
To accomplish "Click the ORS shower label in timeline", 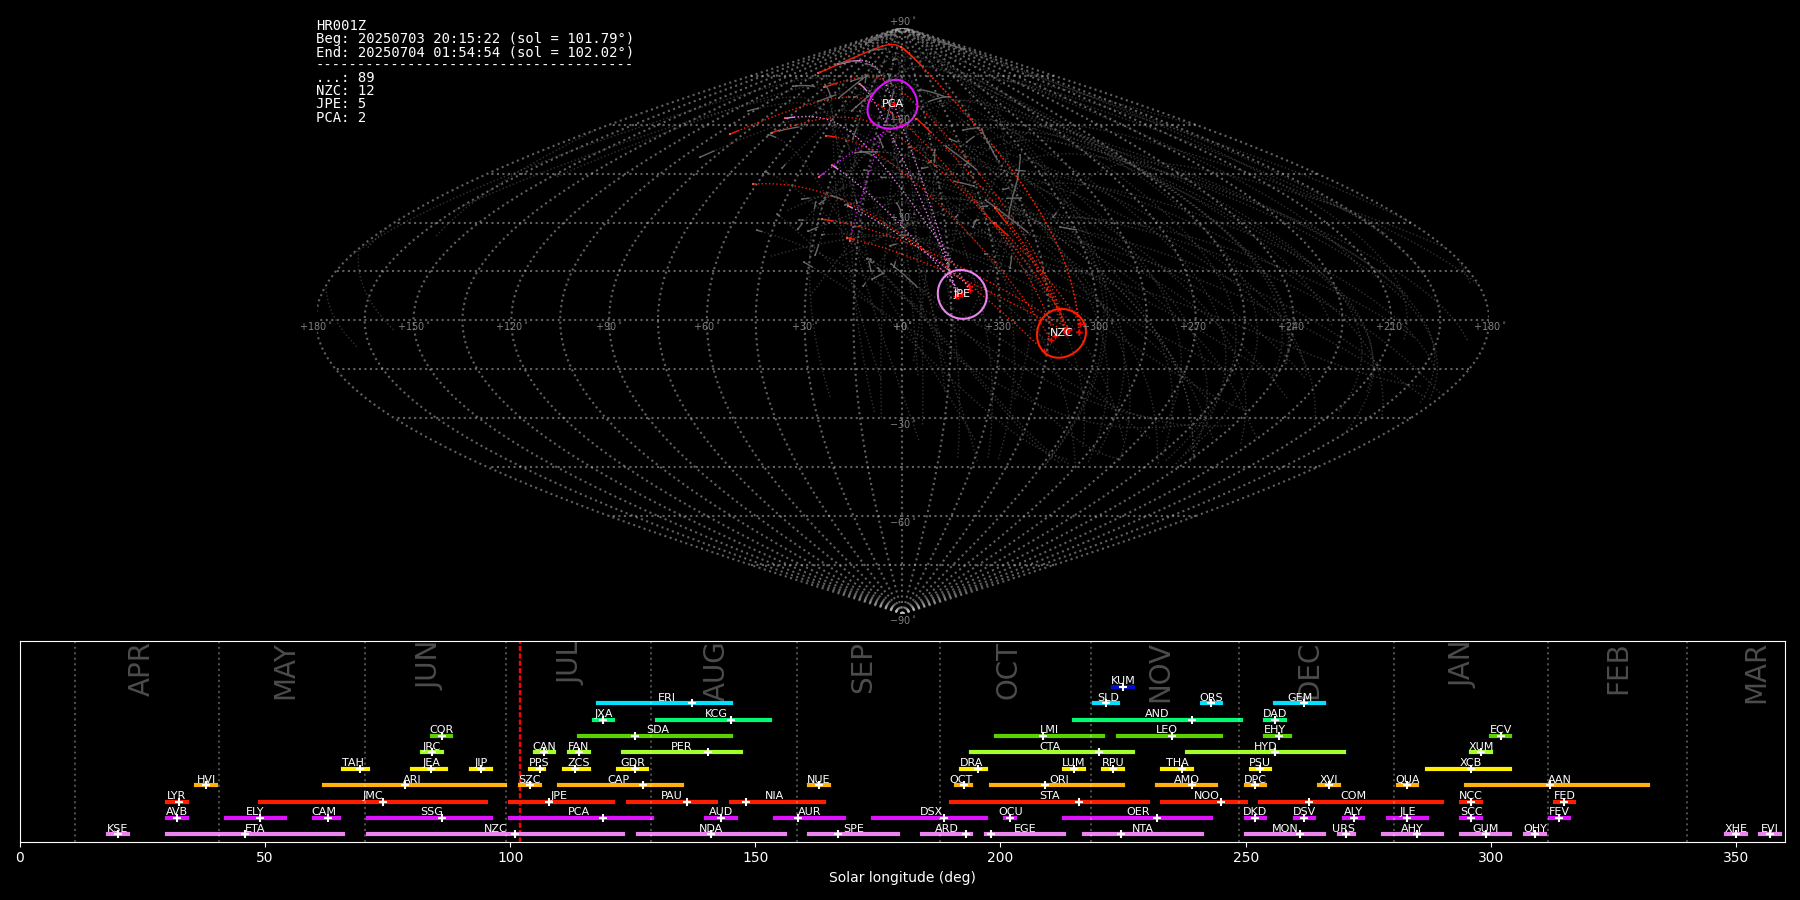I will coord(1211,698).
